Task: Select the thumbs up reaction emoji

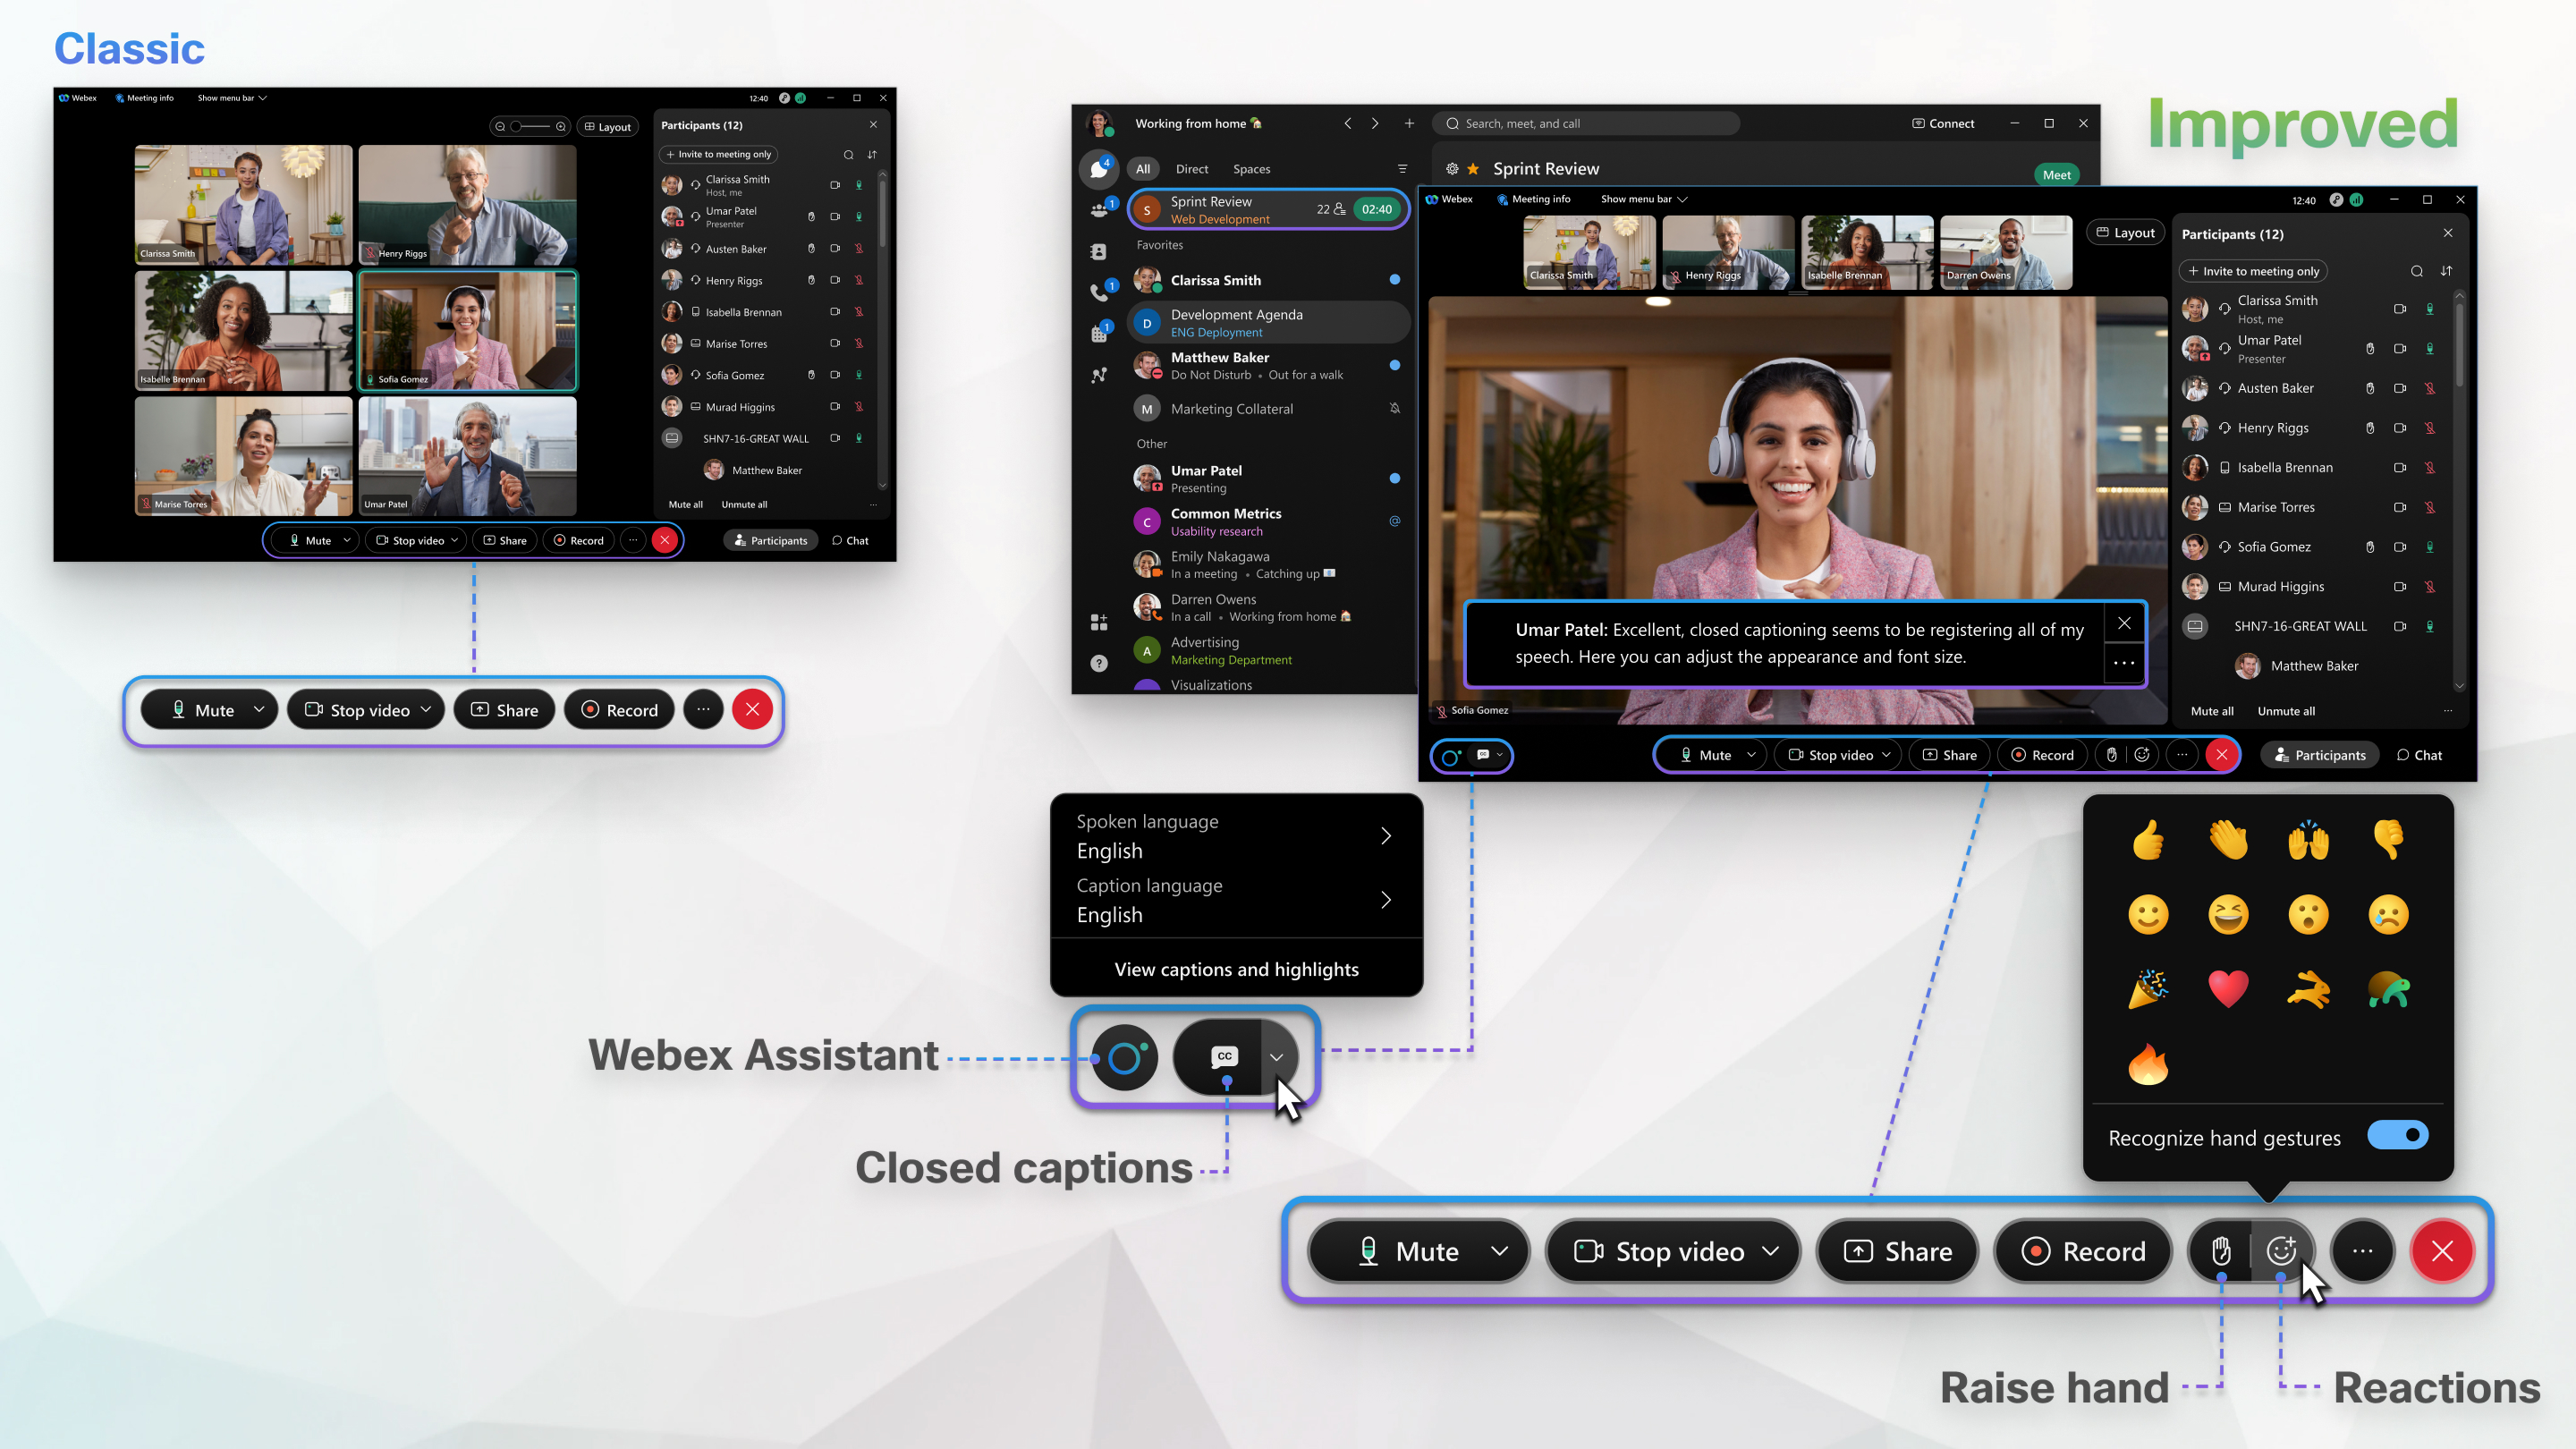Action: (2148, 839)
